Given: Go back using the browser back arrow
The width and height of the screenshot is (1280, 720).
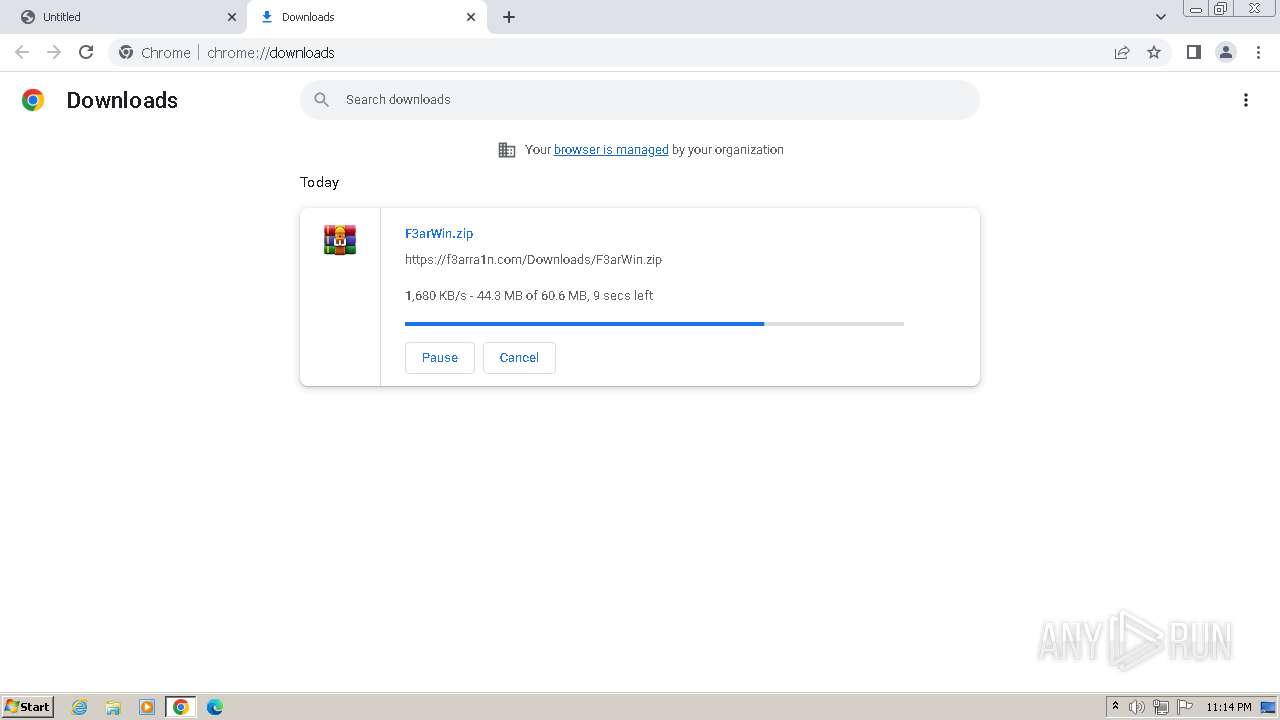Looking at the screenshot, I should coord(22,52).
